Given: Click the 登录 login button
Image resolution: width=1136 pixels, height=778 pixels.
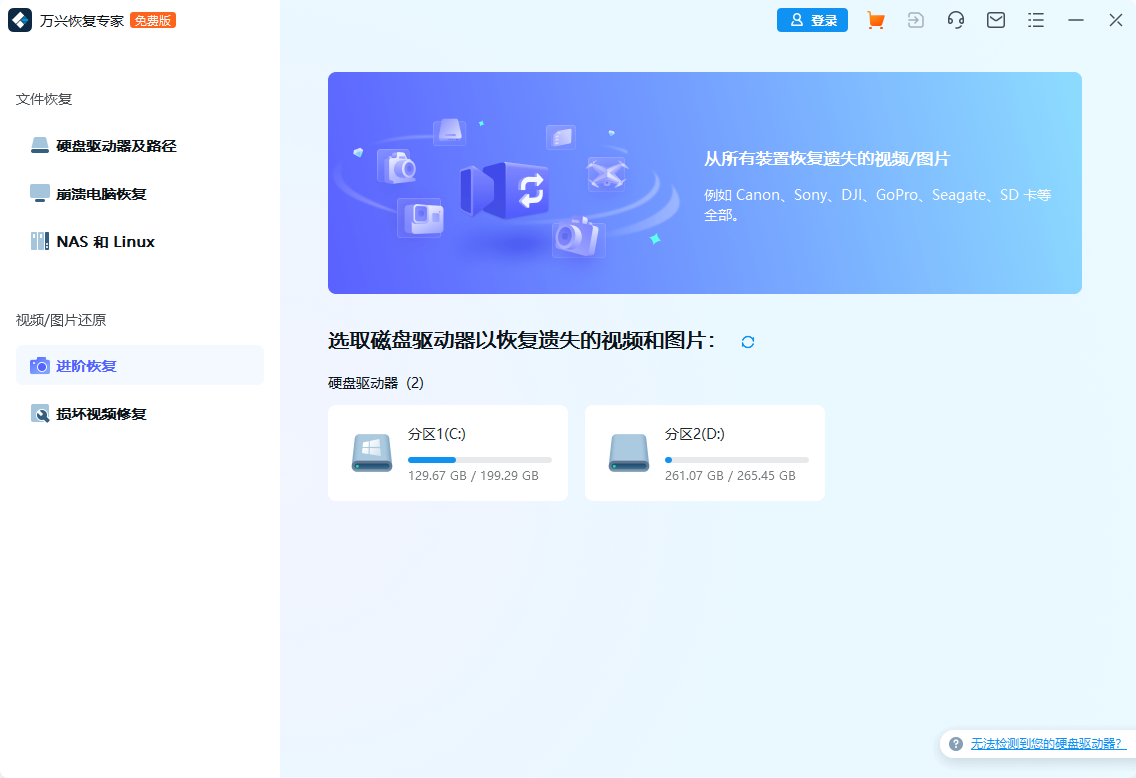Looking at the screenshot, I should tap(812, 20).
